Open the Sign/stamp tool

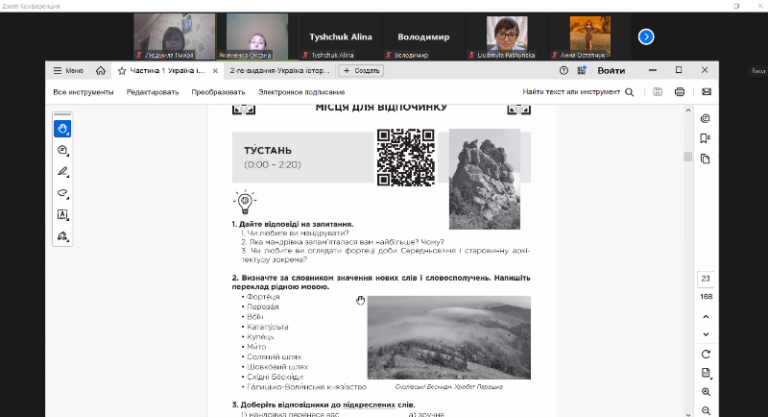62,237
